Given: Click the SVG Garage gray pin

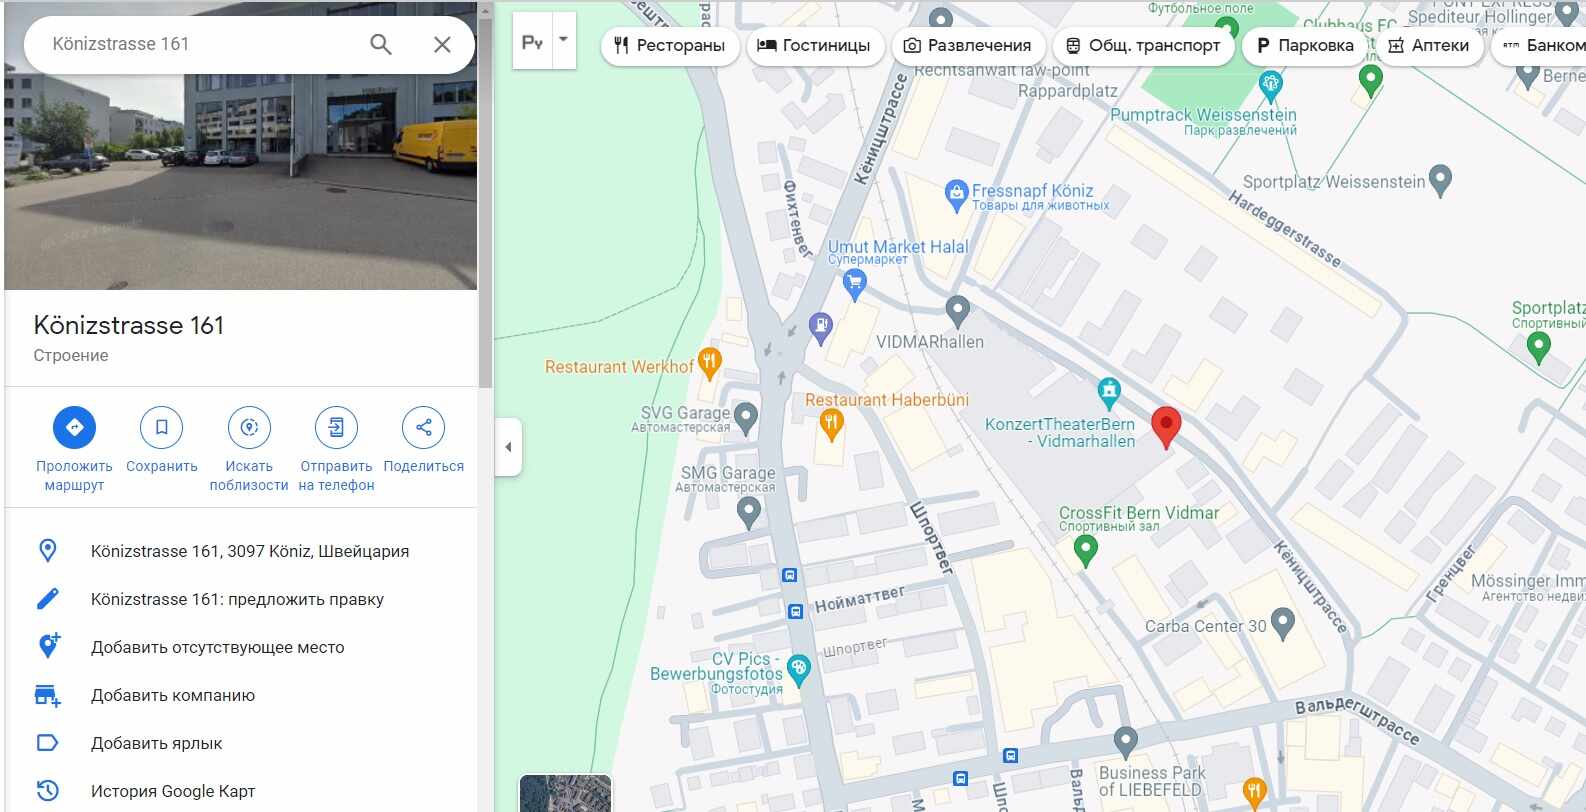Looking at the screenshot, I should click(745, 416).
